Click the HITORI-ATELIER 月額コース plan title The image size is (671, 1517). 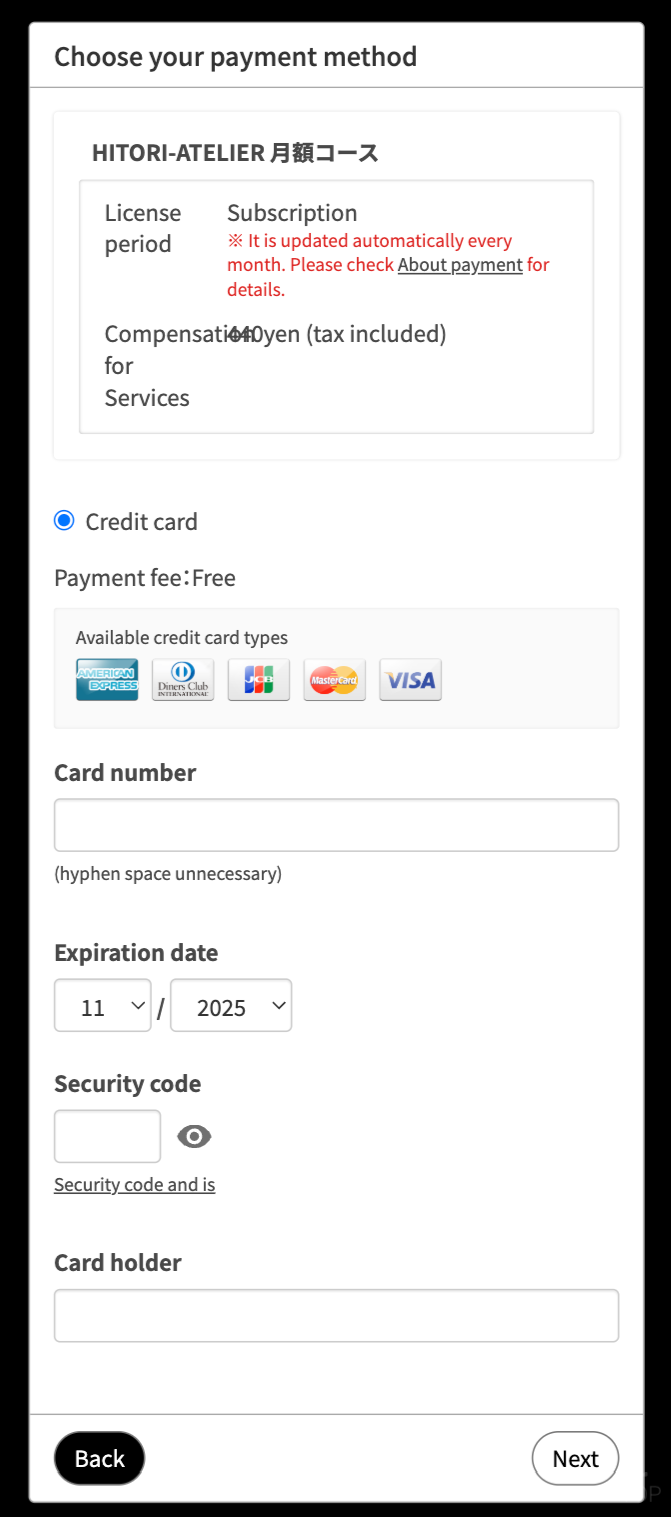pos(235,153)
